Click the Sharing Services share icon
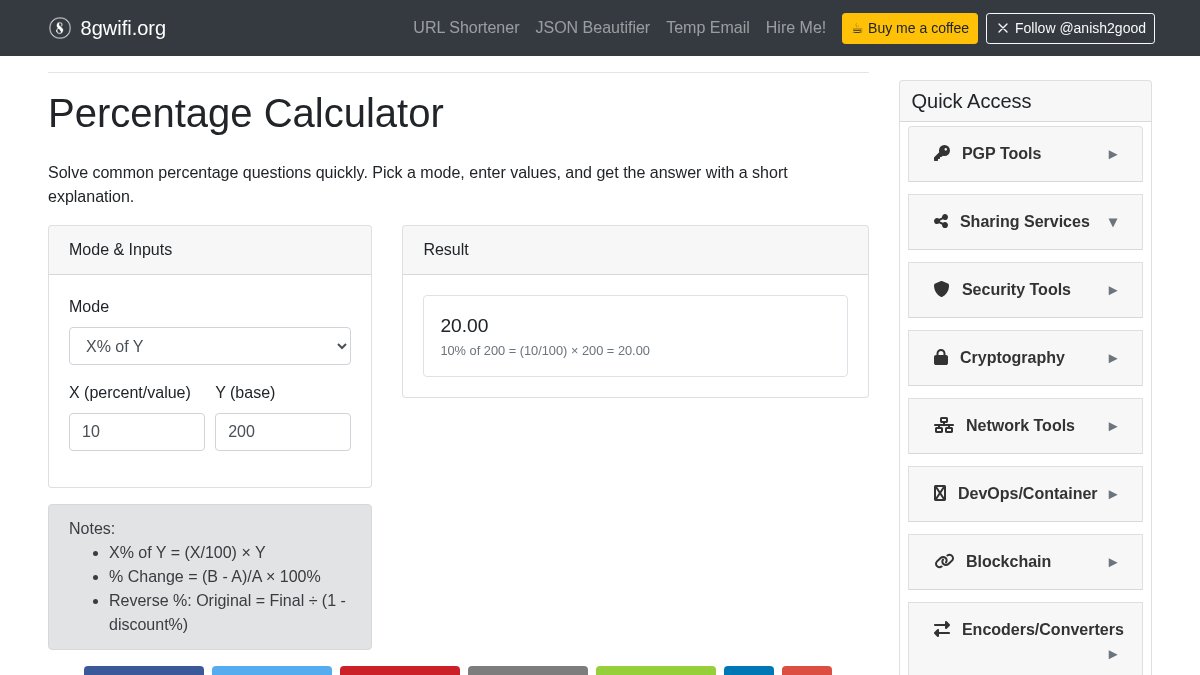Viewport: 1200px width, 675px height. (x=941, y=221)
